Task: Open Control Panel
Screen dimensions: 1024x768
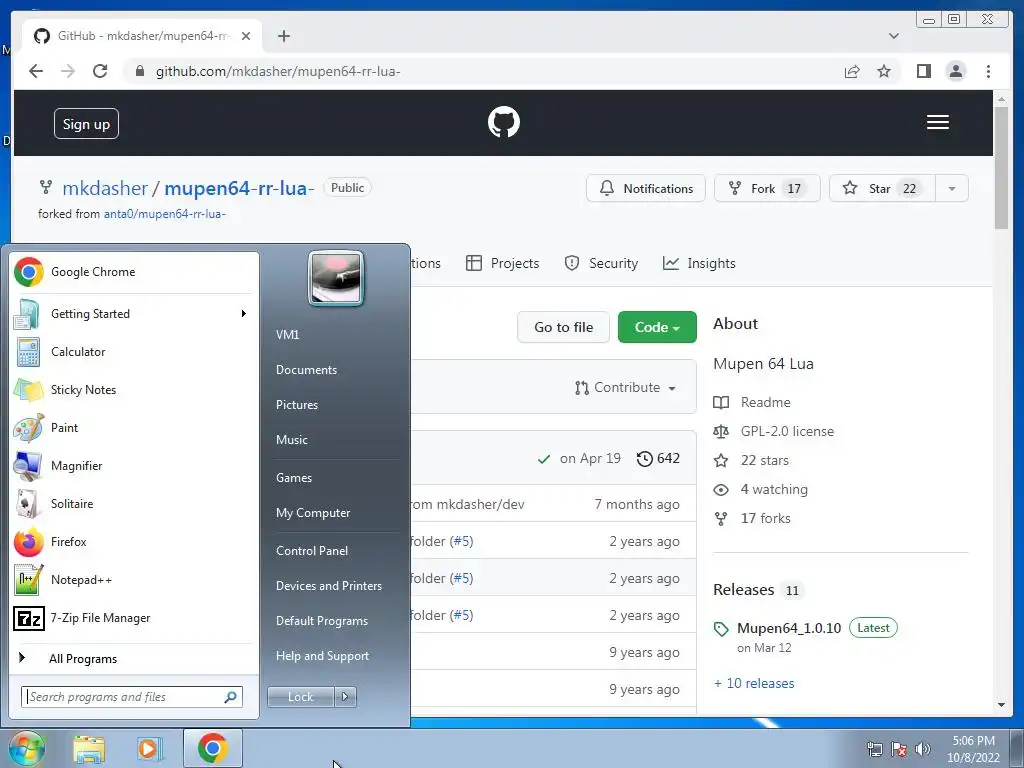Action: (312, 551)
